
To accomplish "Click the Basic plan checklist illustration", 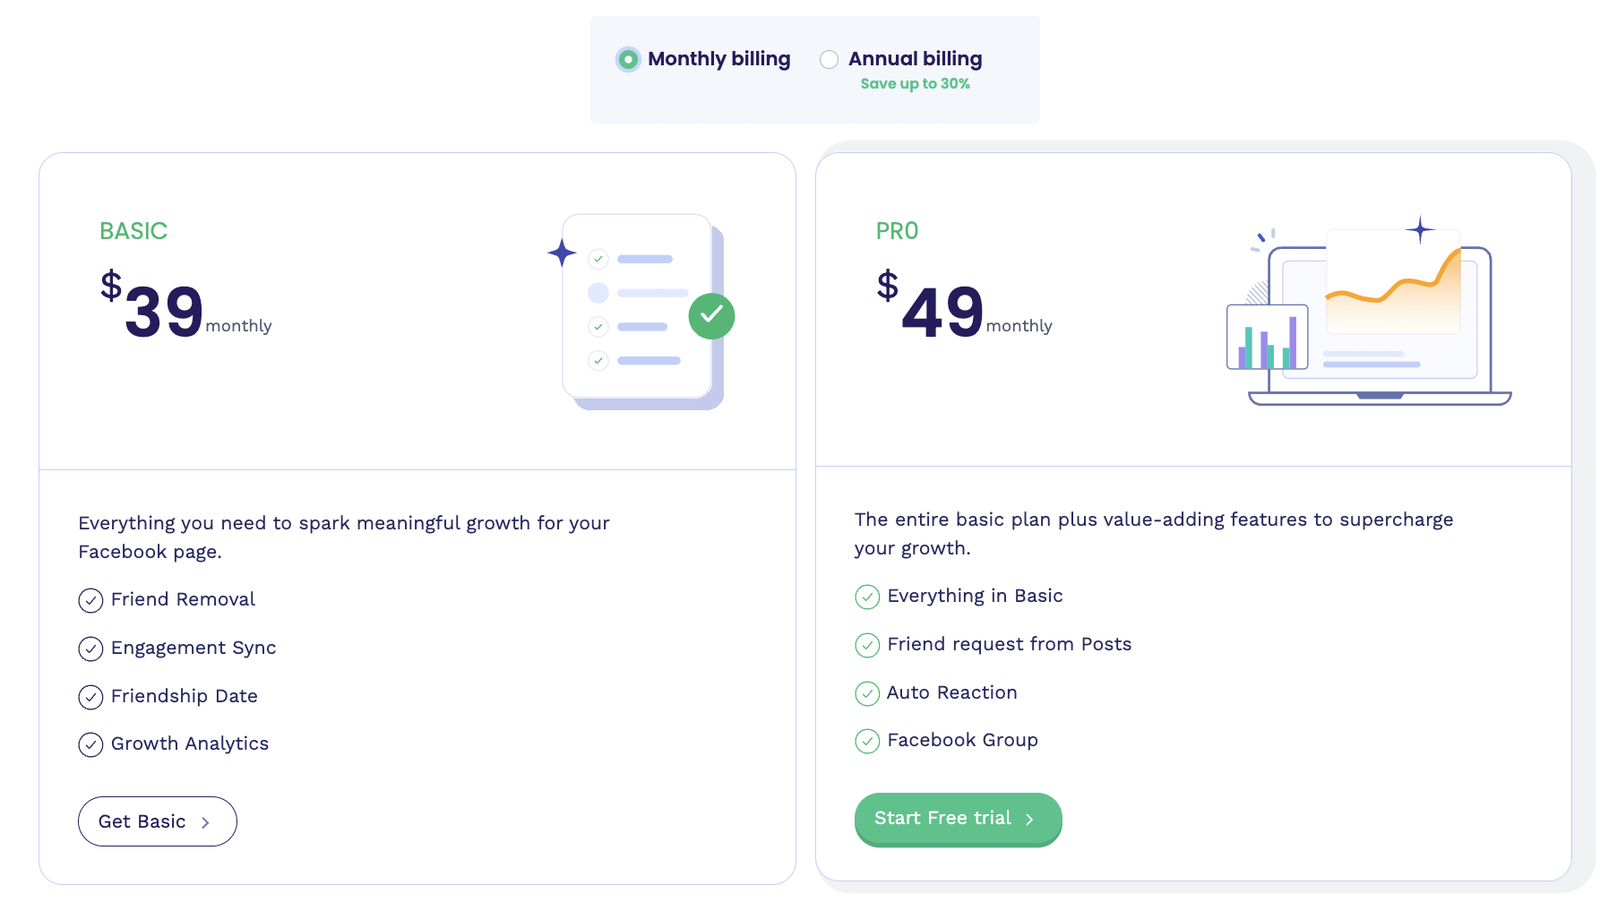I will pos(640,310).
